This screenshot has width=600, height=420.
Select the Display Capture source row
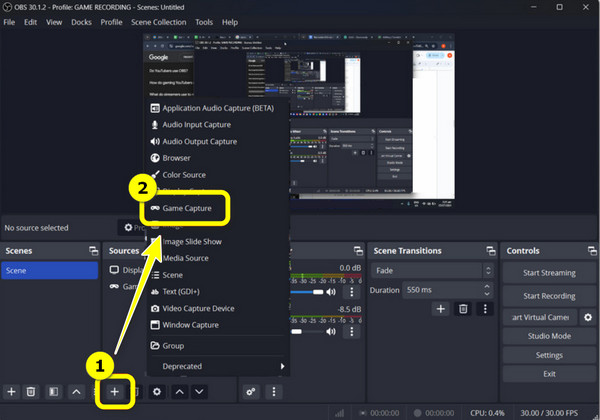(126, 270)
